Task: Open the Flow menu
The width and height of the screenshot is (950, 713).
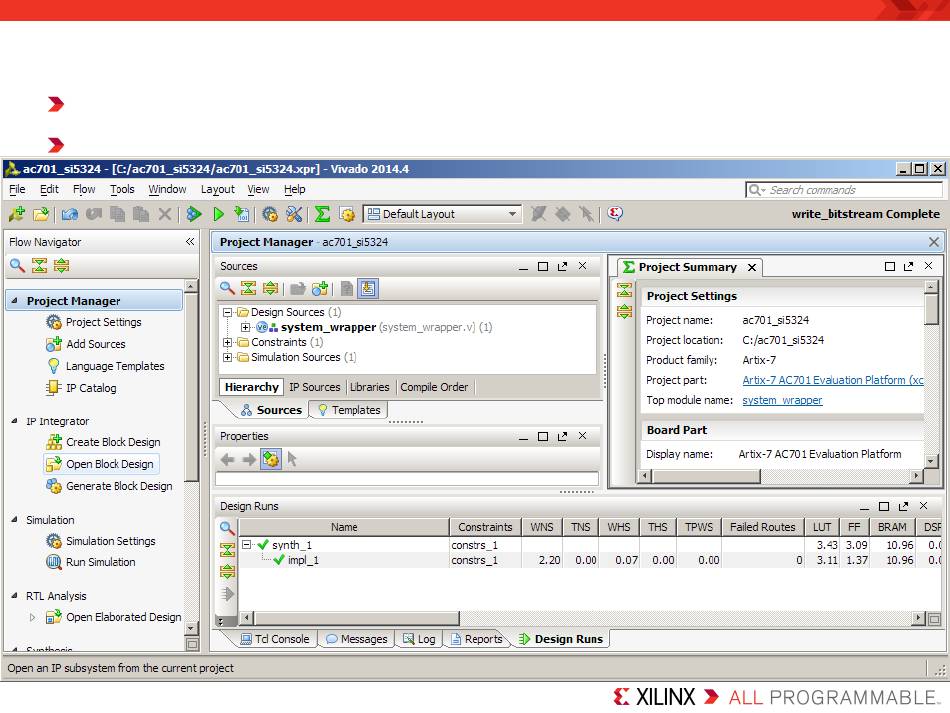Action: click(x=84, y=190)
